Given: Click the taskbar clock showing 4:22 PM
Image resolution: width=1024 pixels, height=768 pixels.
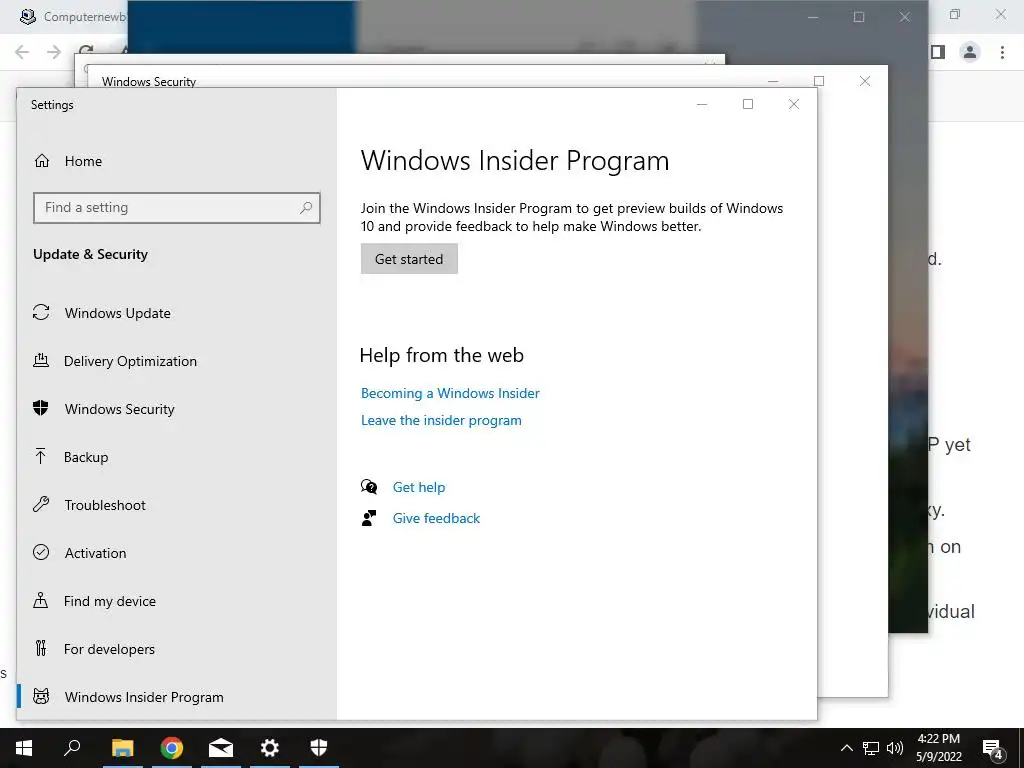Looking at the screenshot, I should click(938, 748).
